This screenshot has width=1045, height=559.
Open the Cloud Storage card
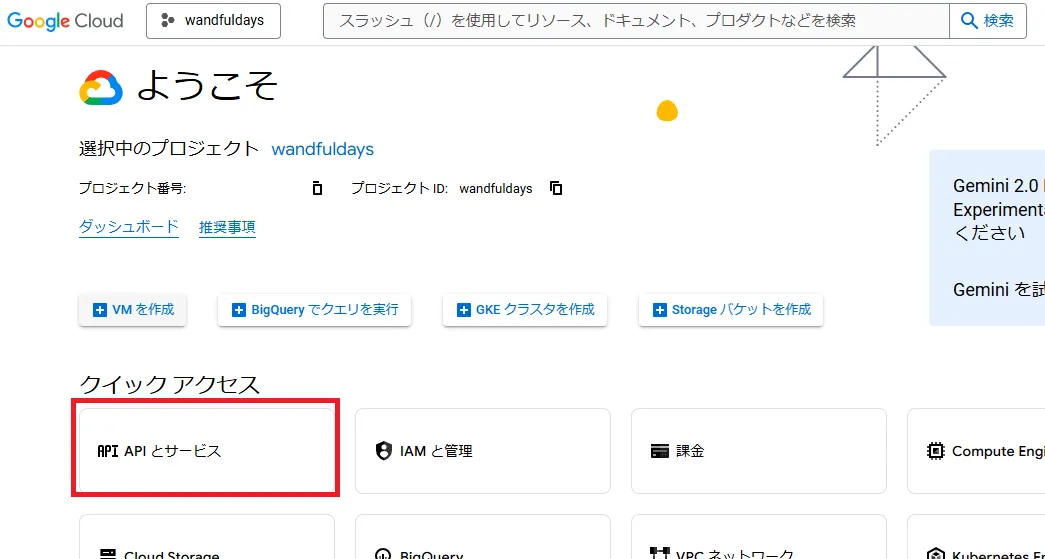coord(207,537)
